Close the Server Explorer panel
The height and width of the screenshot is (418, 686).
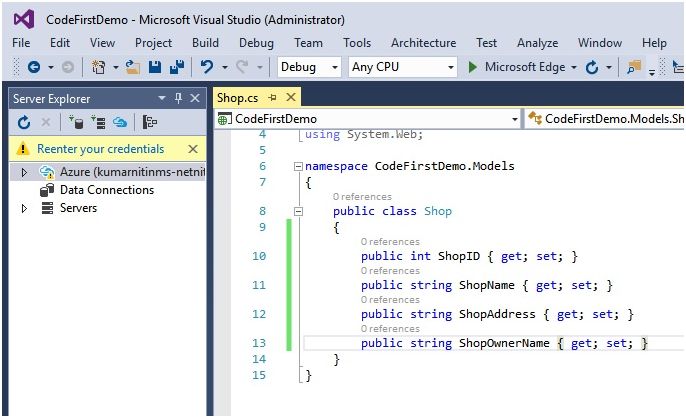pos(195,98)
